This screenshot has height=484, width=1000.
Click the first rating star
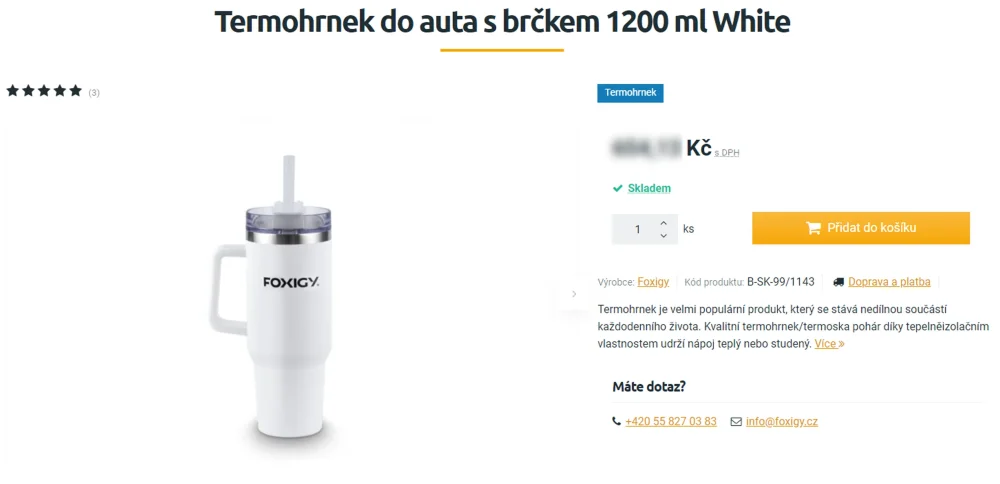coord(13,91)
